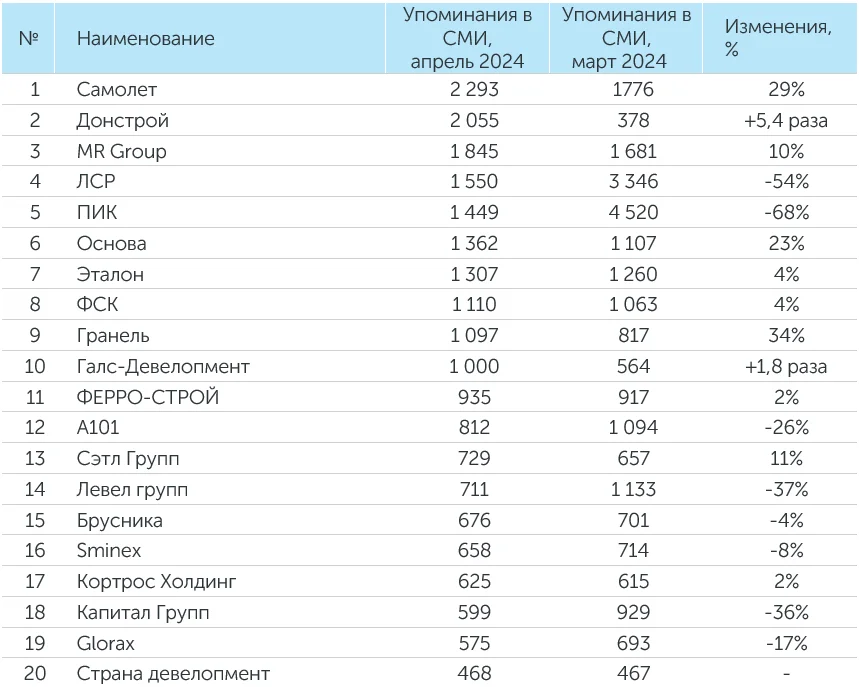This screenshot has width=859, height=687.
Task: Click the "+5,4 раза" change value
Action: click(786, 121)
